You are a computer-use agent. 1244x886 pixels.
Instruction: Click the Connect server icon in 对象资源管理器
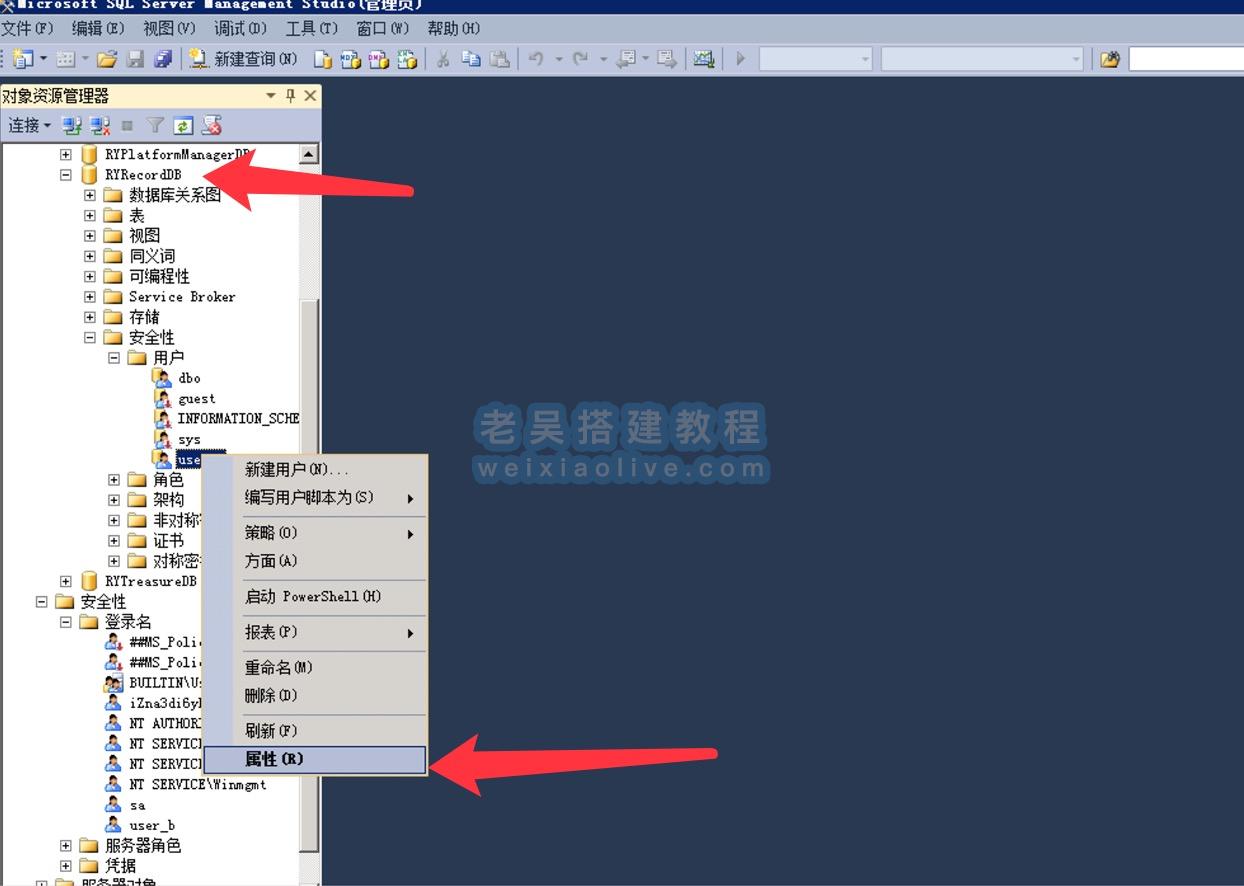pos(71,125)
